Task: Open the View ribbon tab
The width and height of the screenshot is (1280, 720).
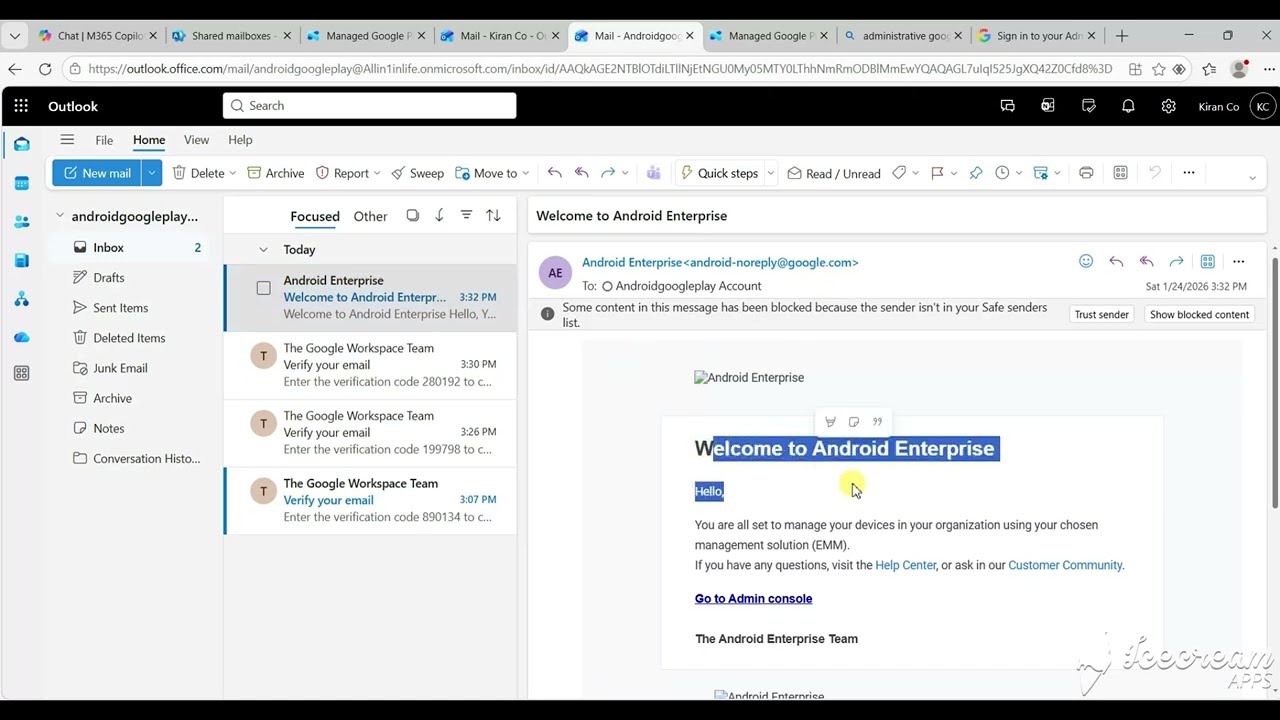Action: 196,140
